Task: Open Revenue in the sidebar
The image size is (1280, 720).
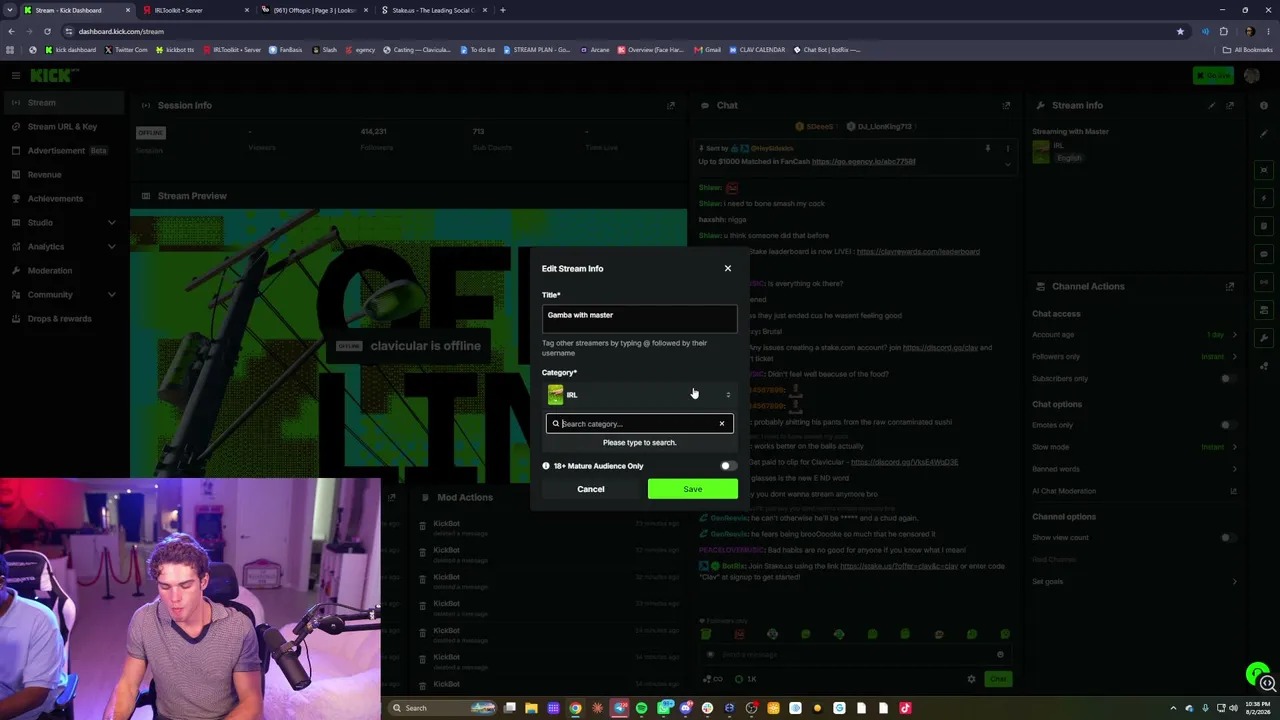Action: tap(63, 175)
